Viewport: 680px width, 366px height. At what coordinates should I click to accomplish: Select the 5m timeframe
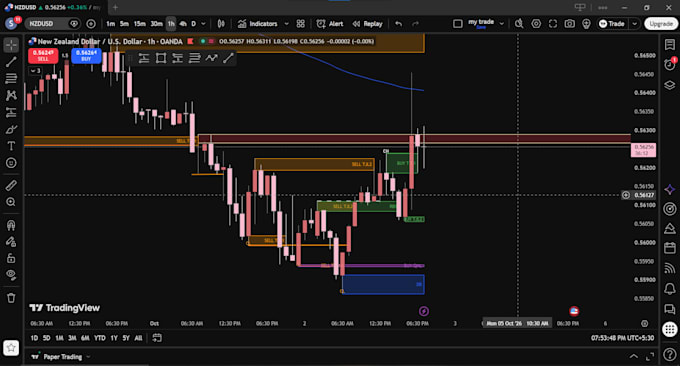[124, 24]
